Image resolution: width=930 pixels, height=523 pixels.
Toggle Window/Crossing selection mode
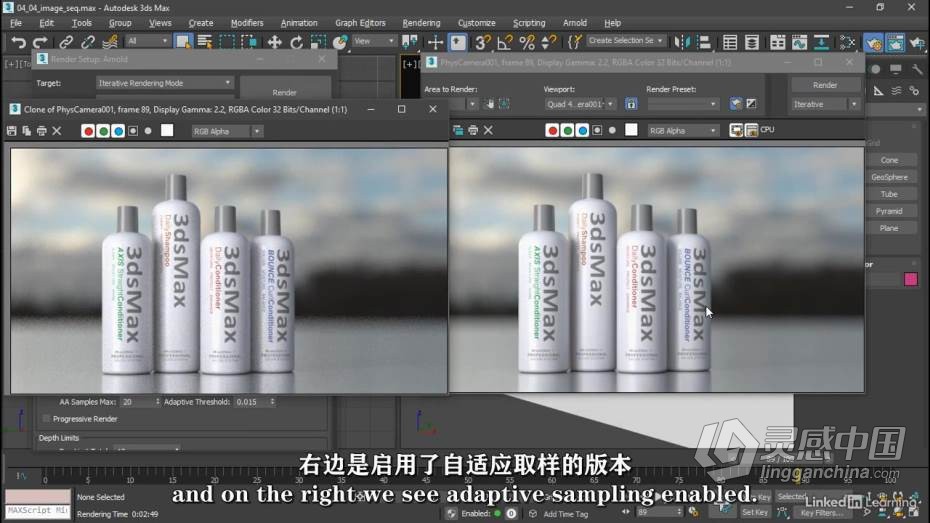pos(249,42)
